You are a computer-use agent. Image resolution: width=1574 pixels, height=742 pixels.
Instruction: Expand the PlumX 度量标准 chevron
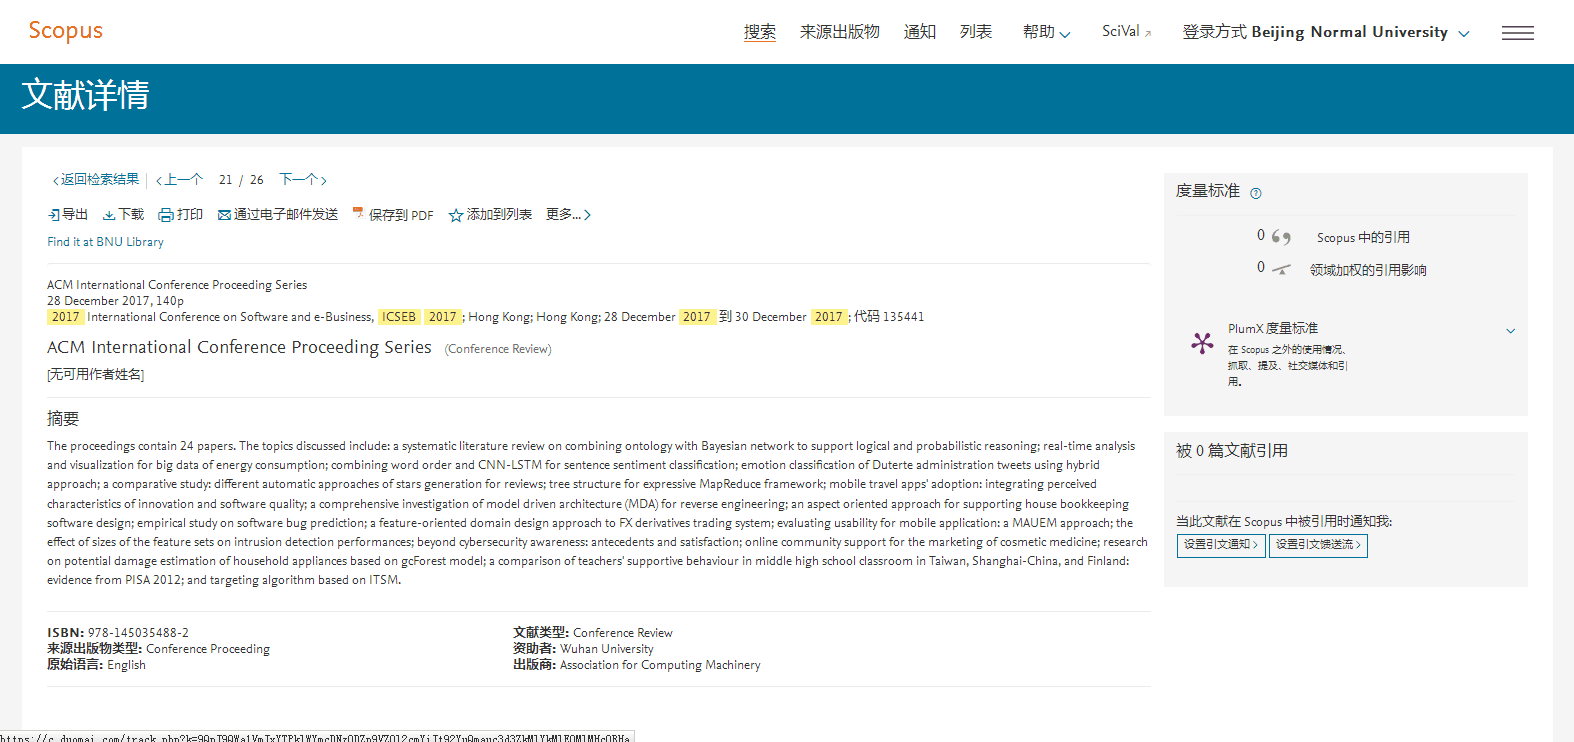[x=1510, y=331]
